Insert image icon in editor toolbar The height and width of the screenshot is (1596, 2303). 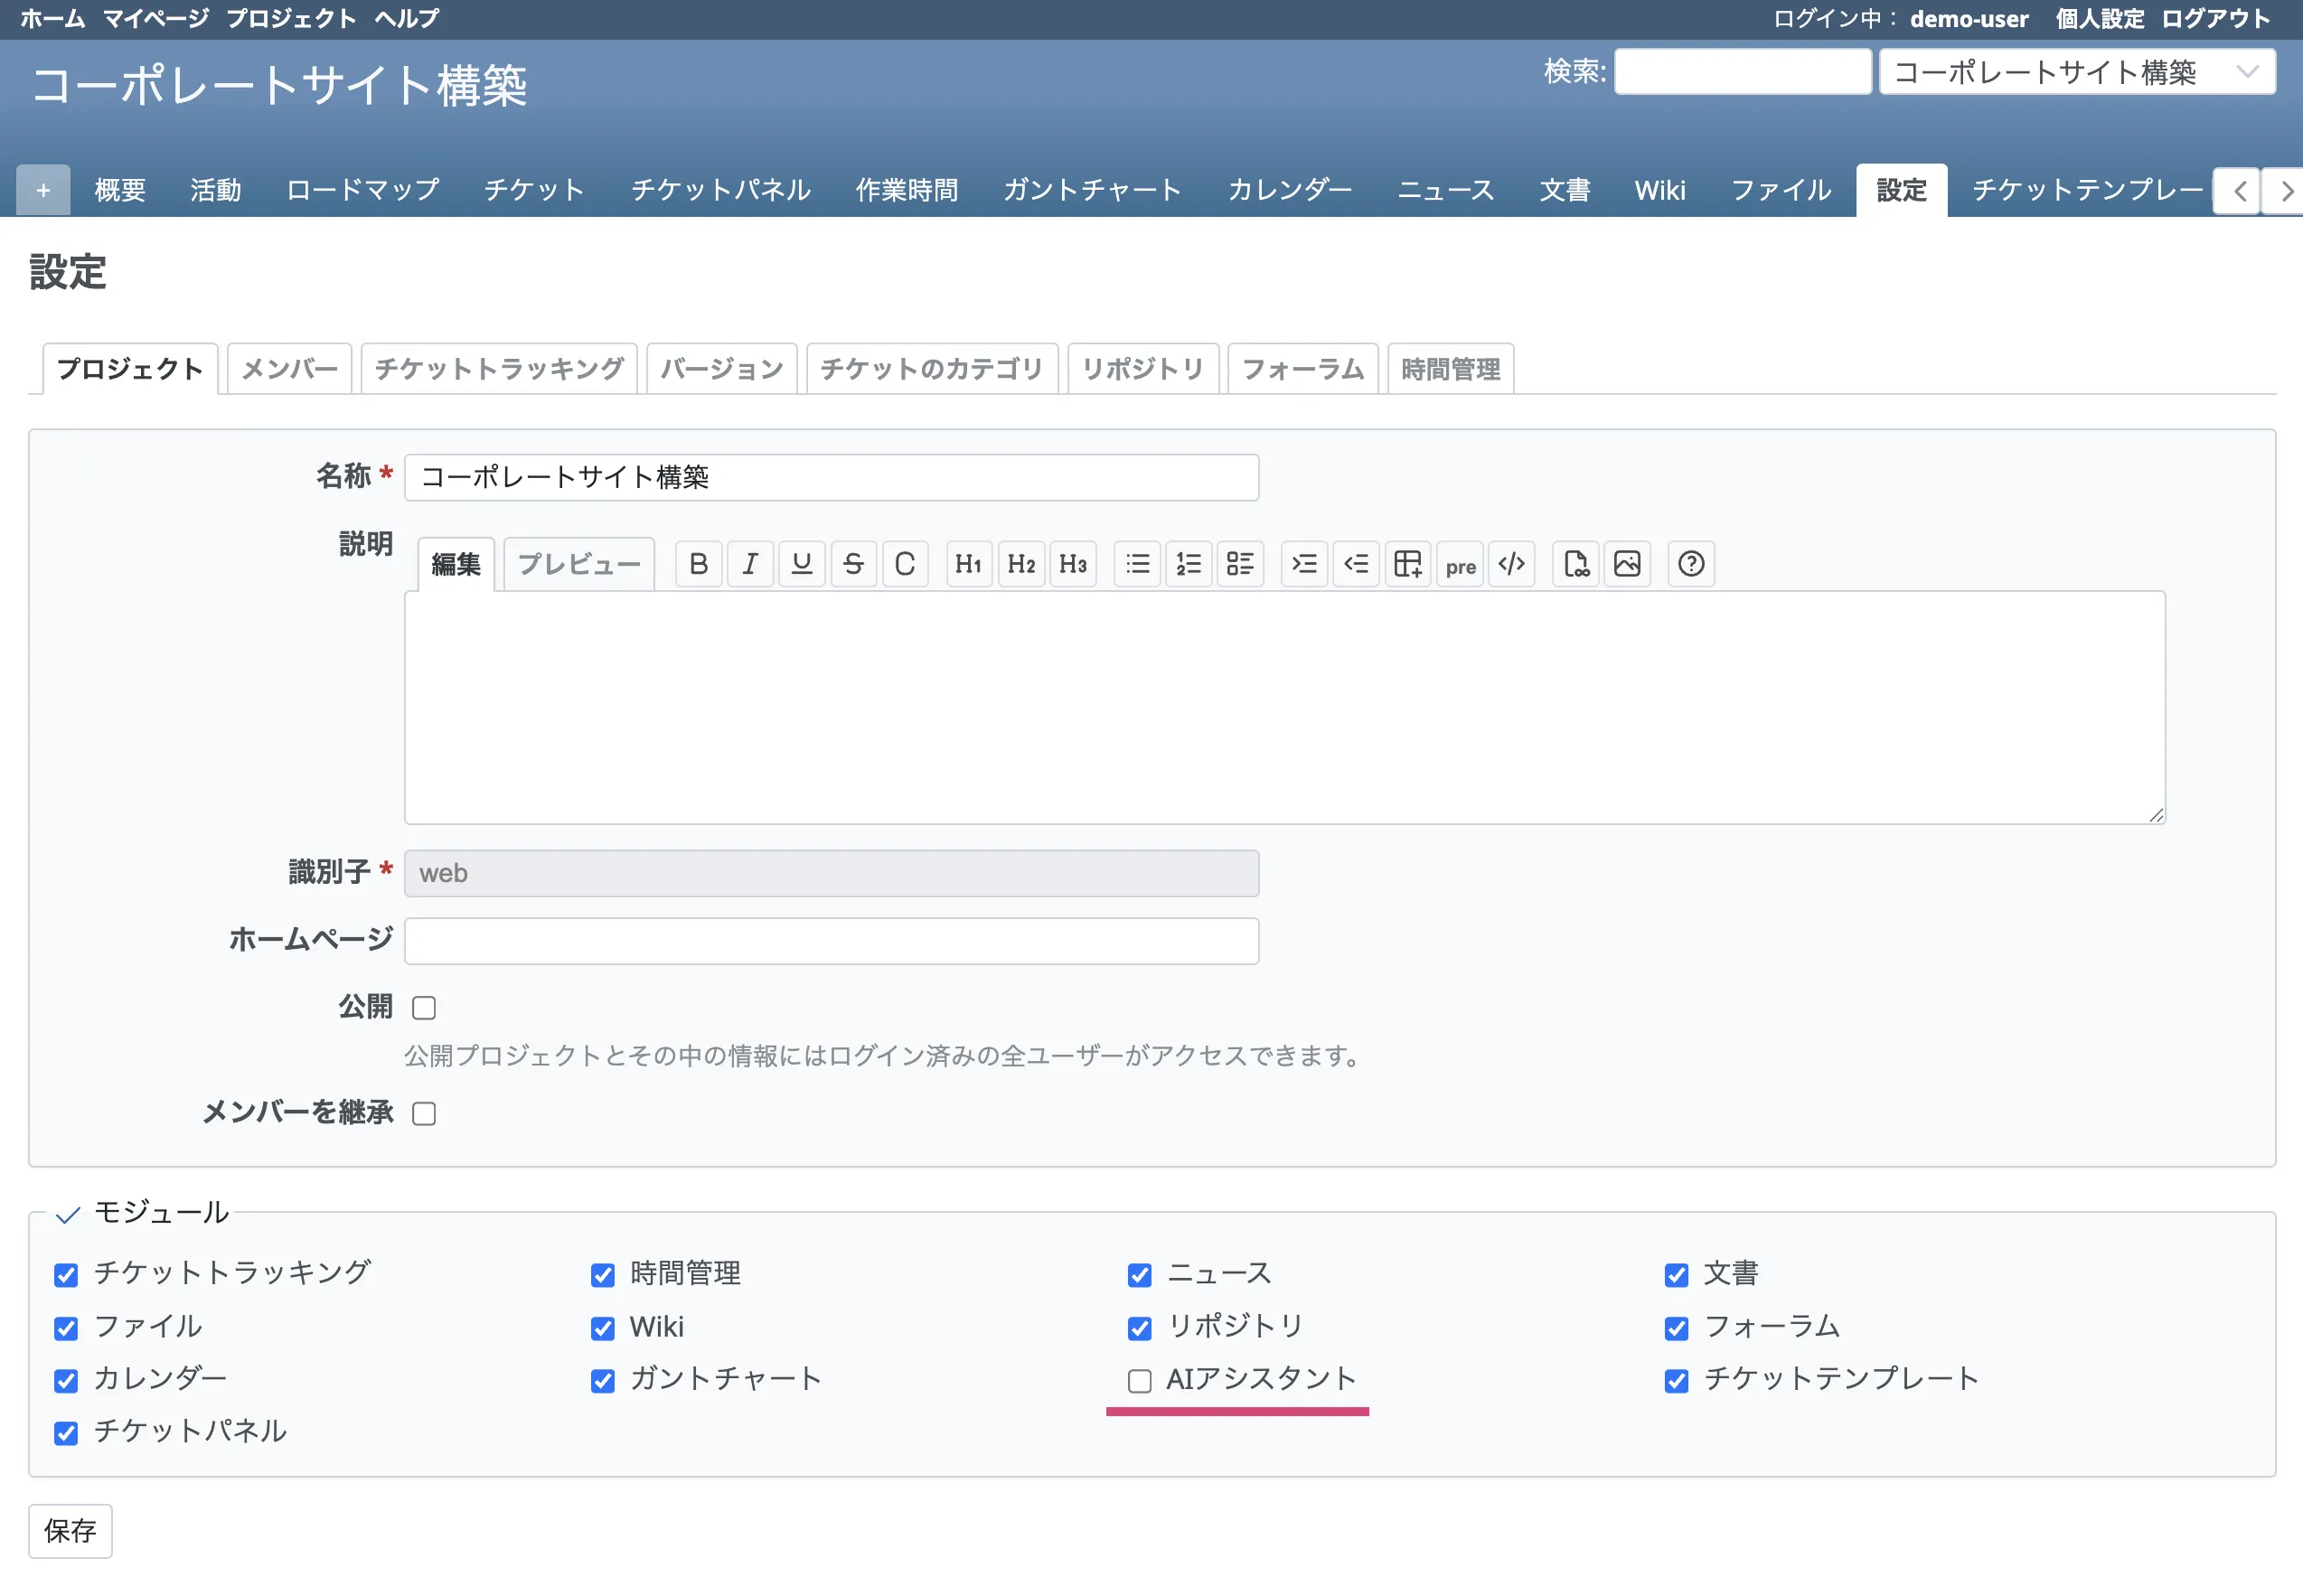pos(1627,564)
